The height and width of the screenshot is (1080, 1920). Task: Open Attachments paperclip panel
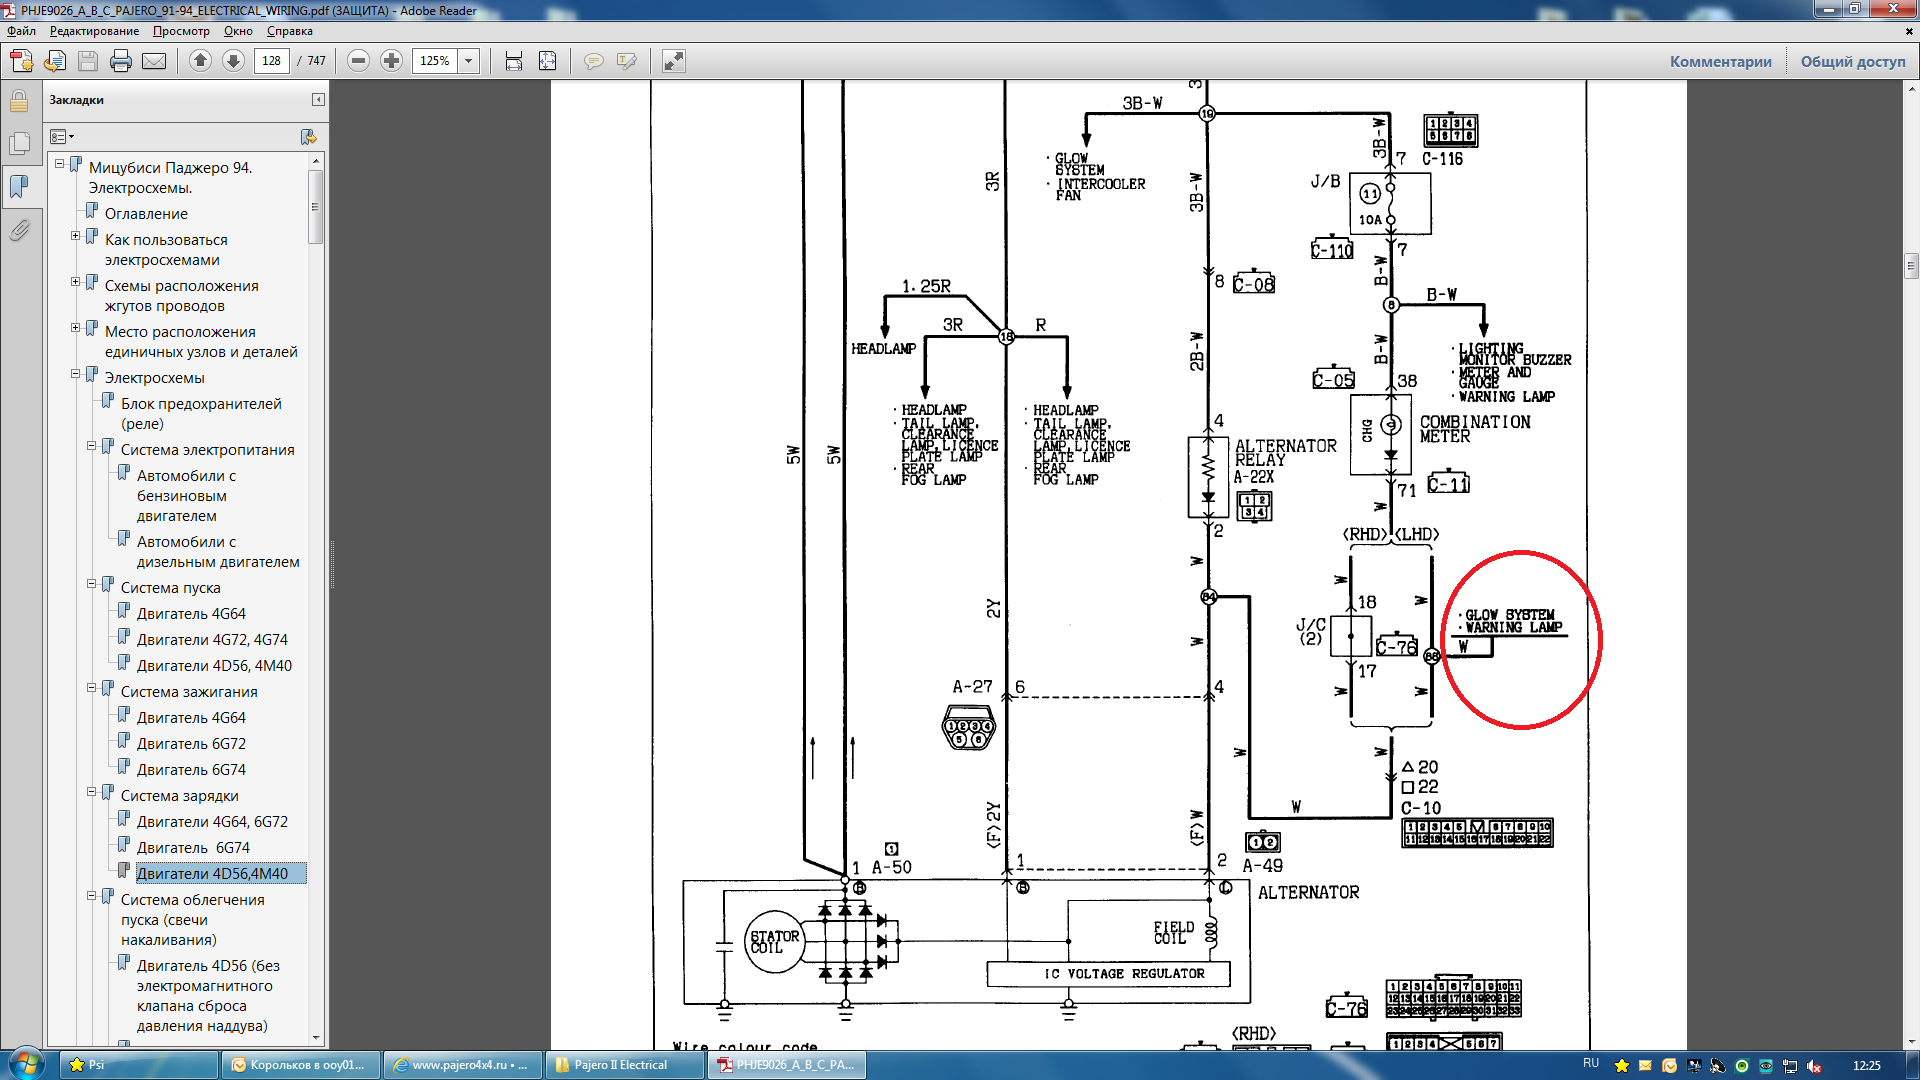click(x=19, y=231)
